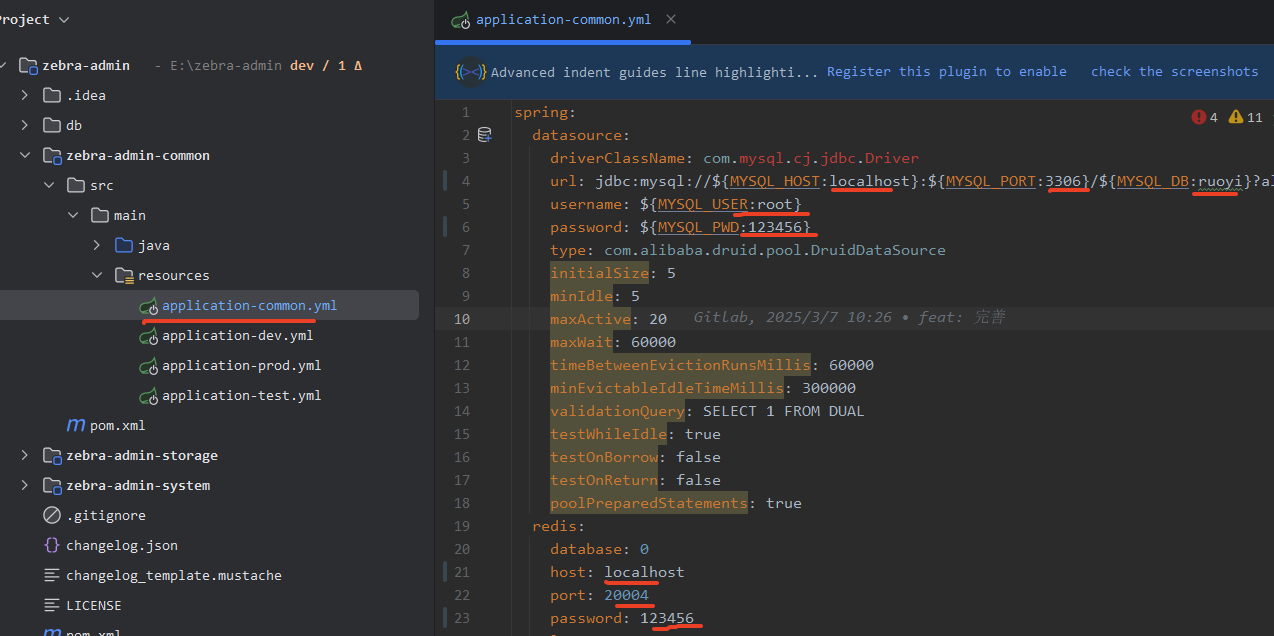1274x636 pixels.
Task: Click the poolPreparedStatements key on line 18
Action: coord(649,503)
